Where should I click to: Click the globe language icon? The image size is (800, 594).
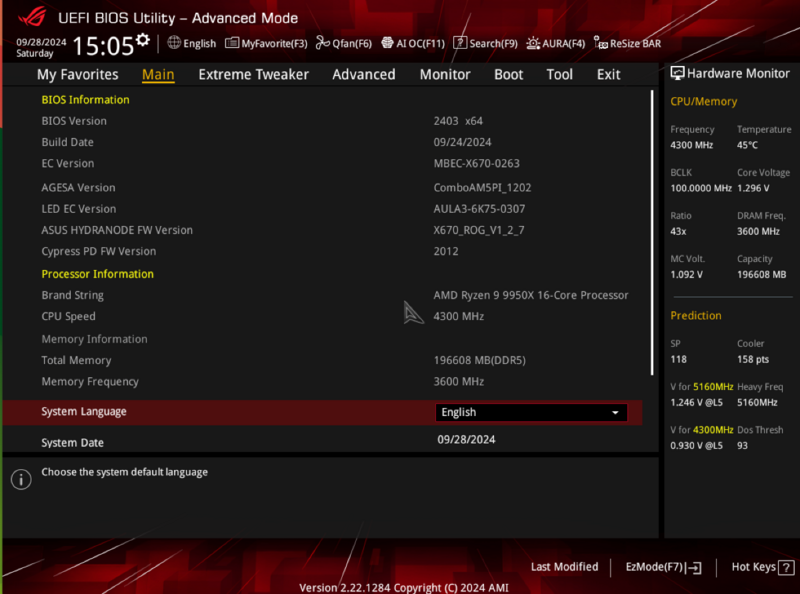pyautogui.click(x=174, y=43)
